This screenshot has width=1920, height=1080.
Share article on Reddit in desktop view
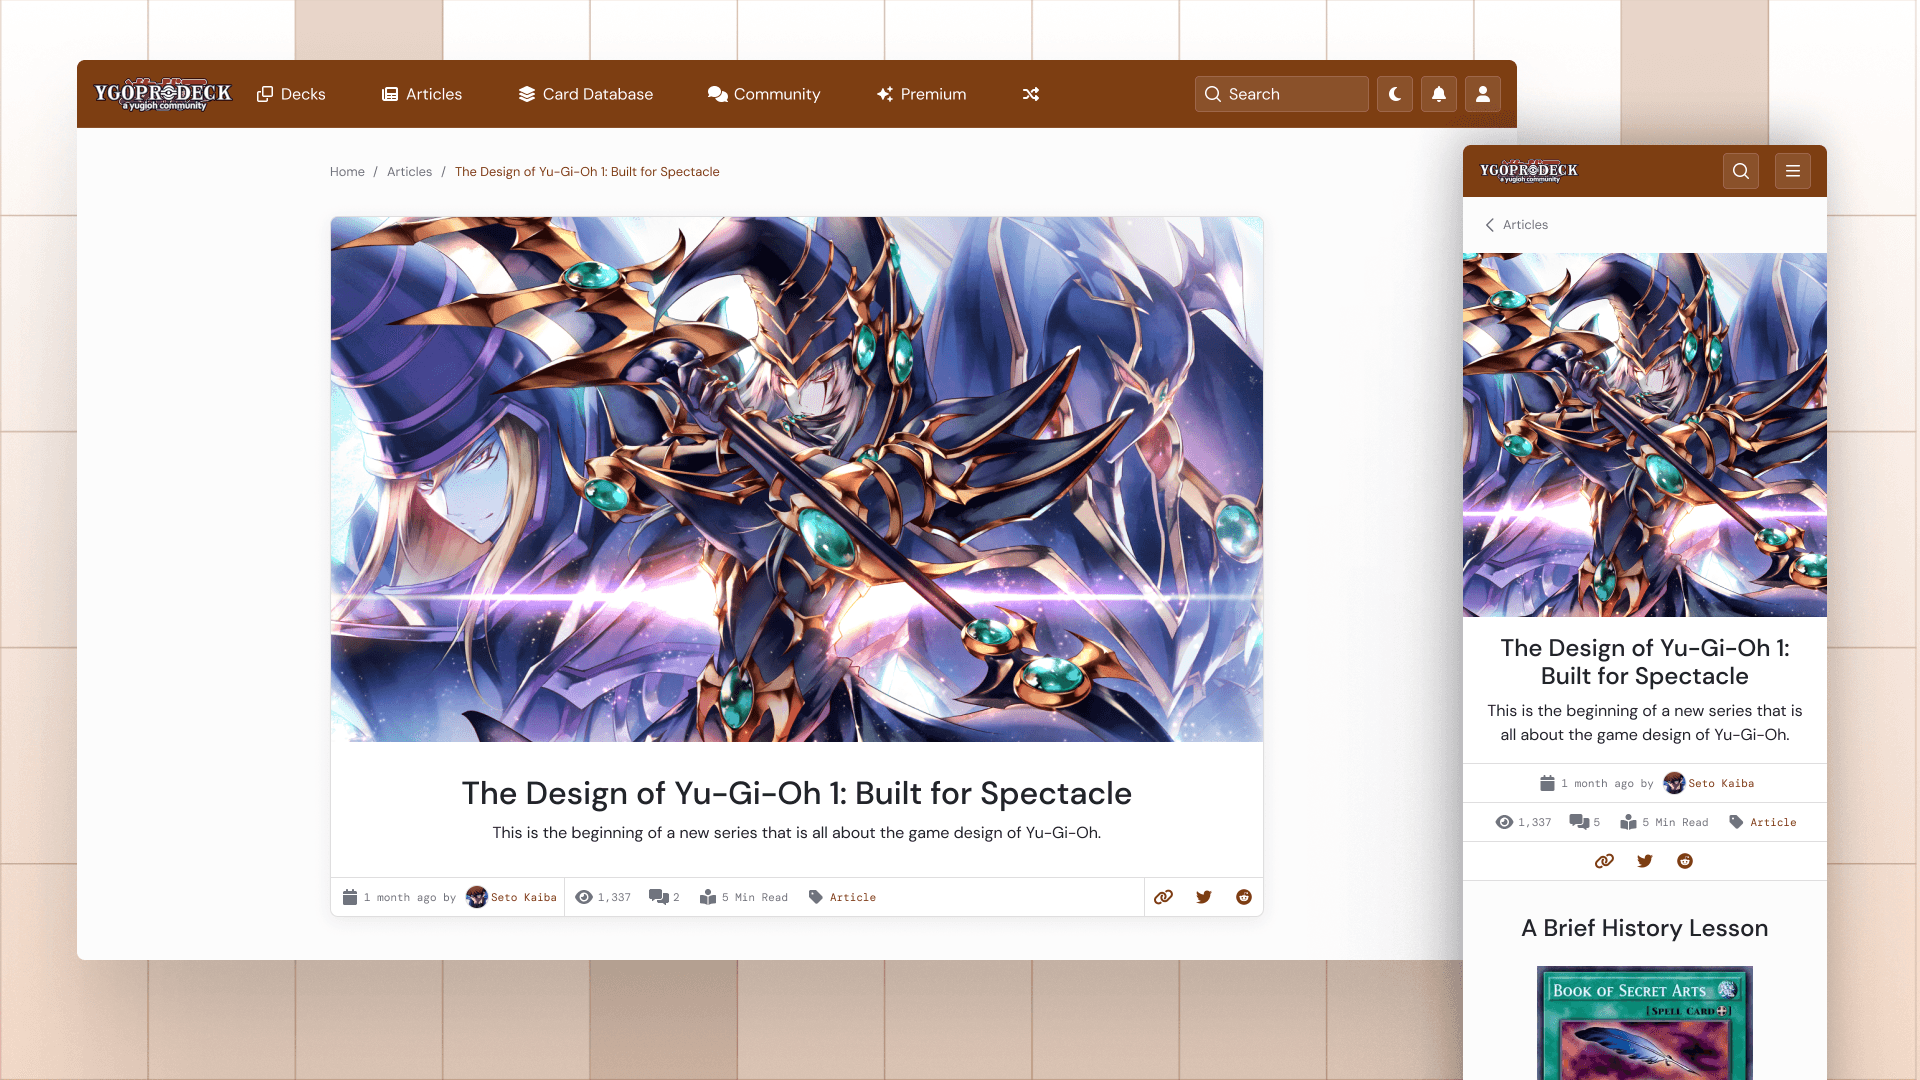(1244, 897)
